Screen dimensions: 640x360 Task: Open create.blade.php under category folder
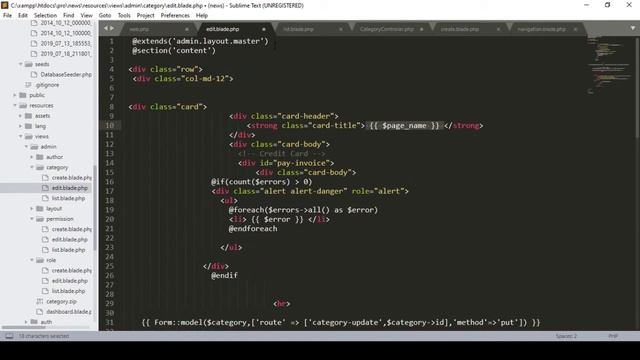[71, 178]
